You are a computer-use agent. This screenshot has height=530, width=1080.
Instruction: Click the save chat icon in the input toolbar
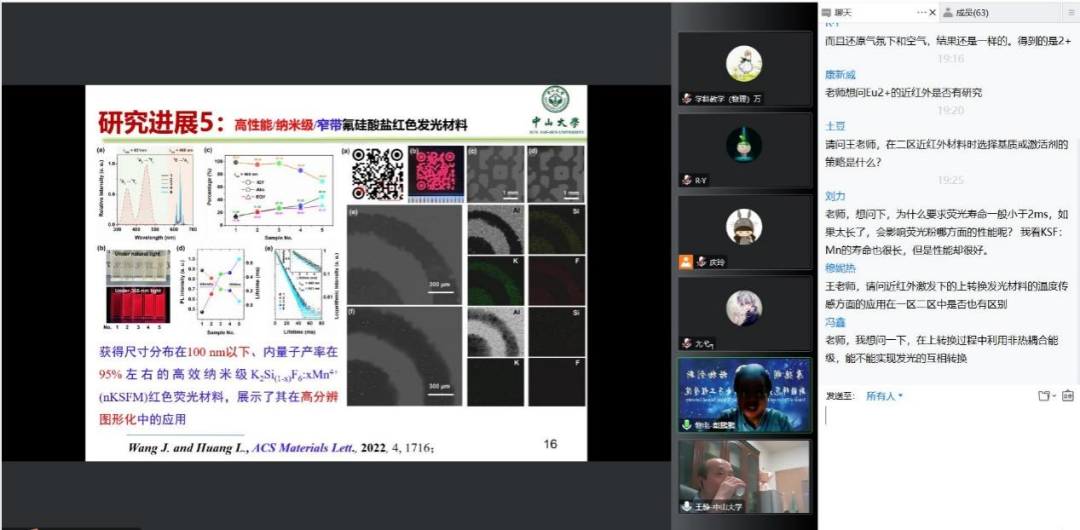pos(1067,396)
